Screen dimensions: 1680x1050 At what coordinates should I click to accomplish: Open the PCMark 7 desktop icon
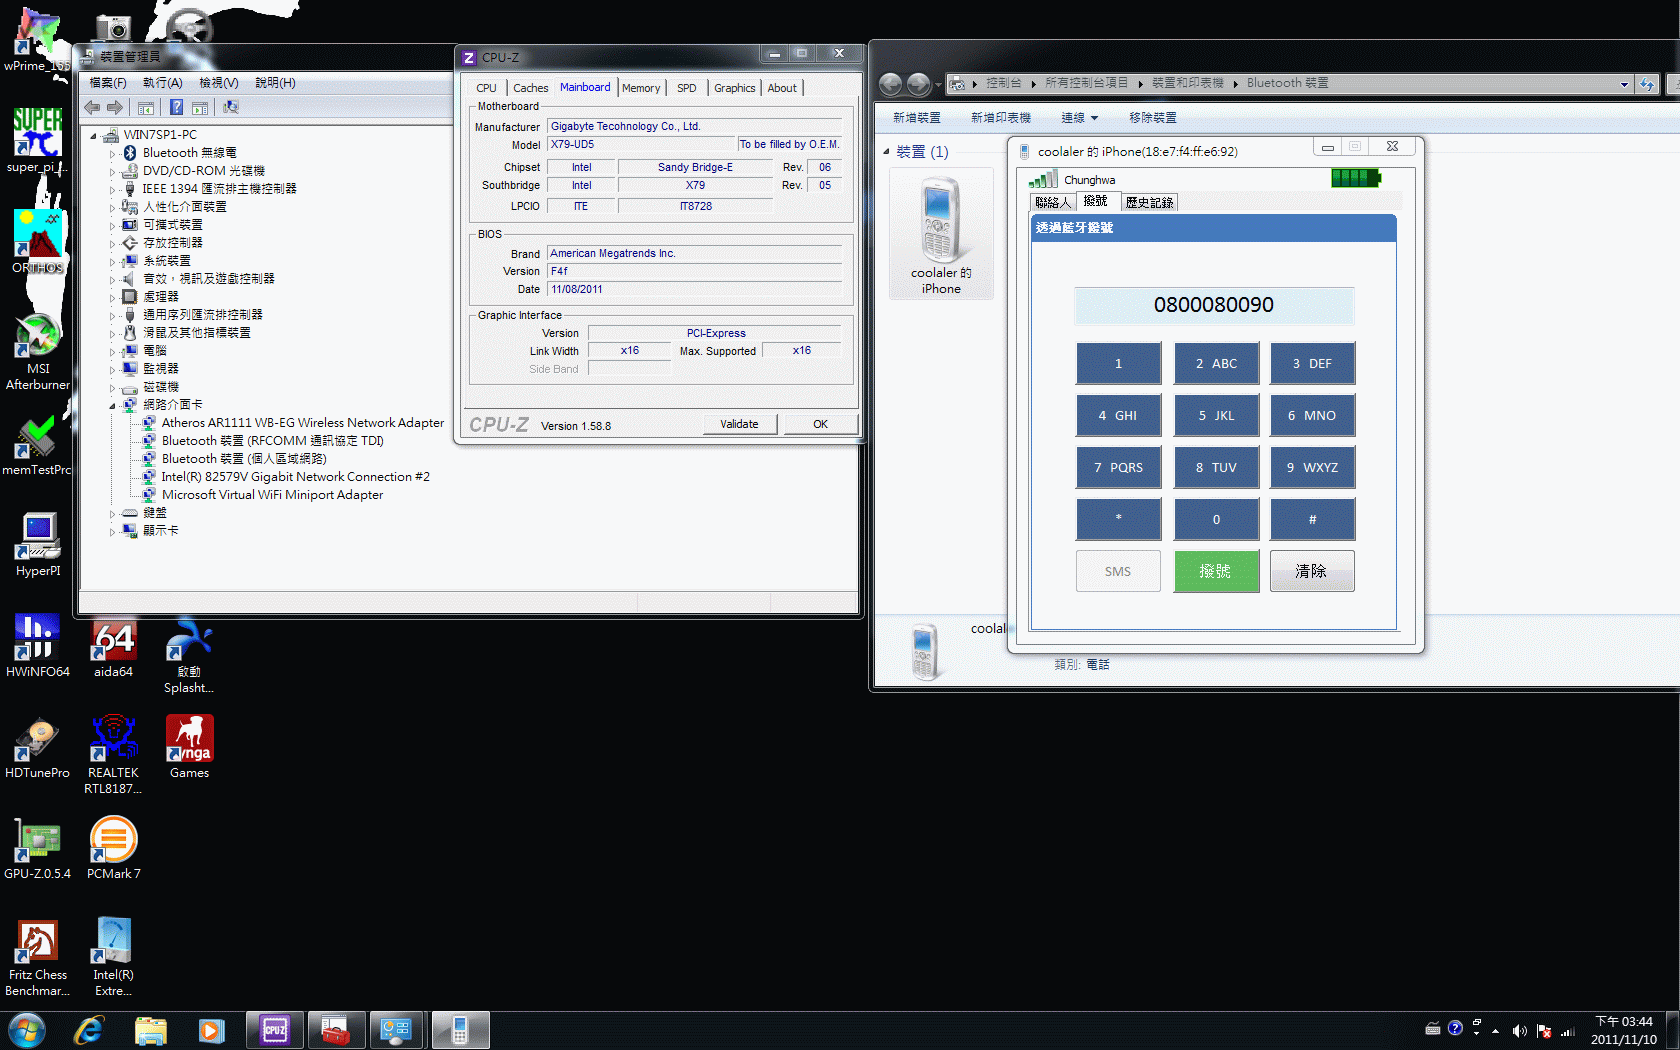pos(113,849)
